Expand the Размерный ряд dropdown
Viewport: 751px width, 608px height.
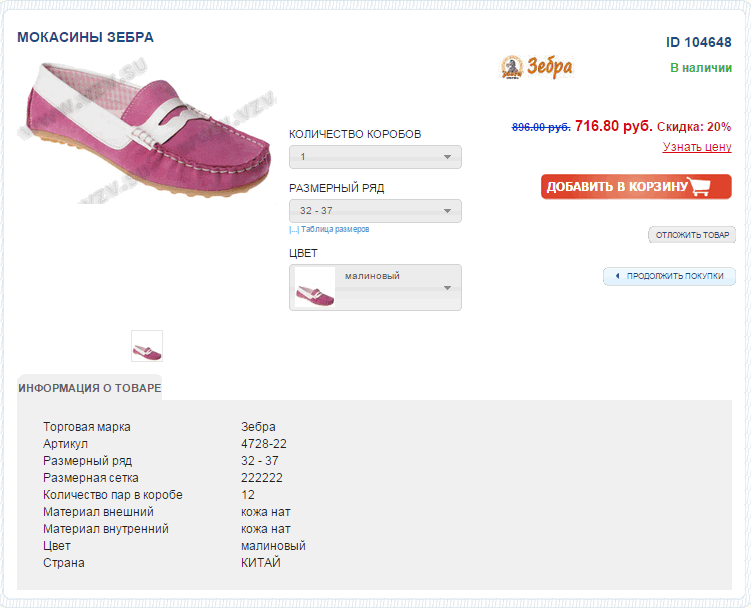[x=375, y=211]
